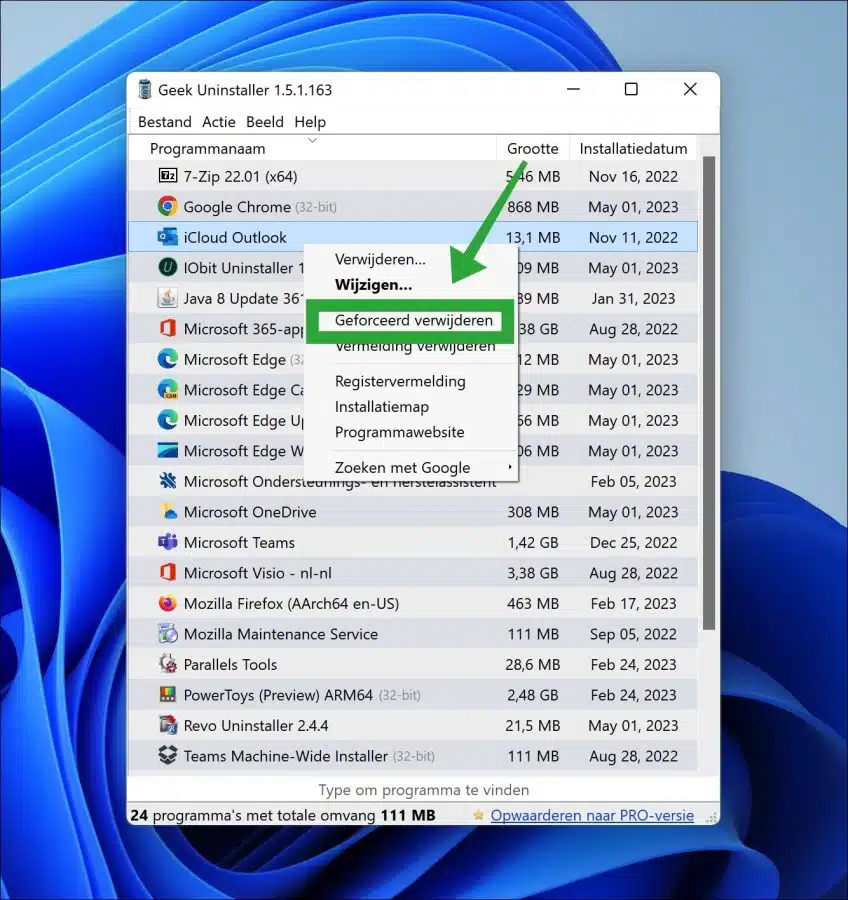Click the Revo Uninstaller icon
The height and width of the screenshot is (900, 848).
pyautogui.click(x=168, y=725)
